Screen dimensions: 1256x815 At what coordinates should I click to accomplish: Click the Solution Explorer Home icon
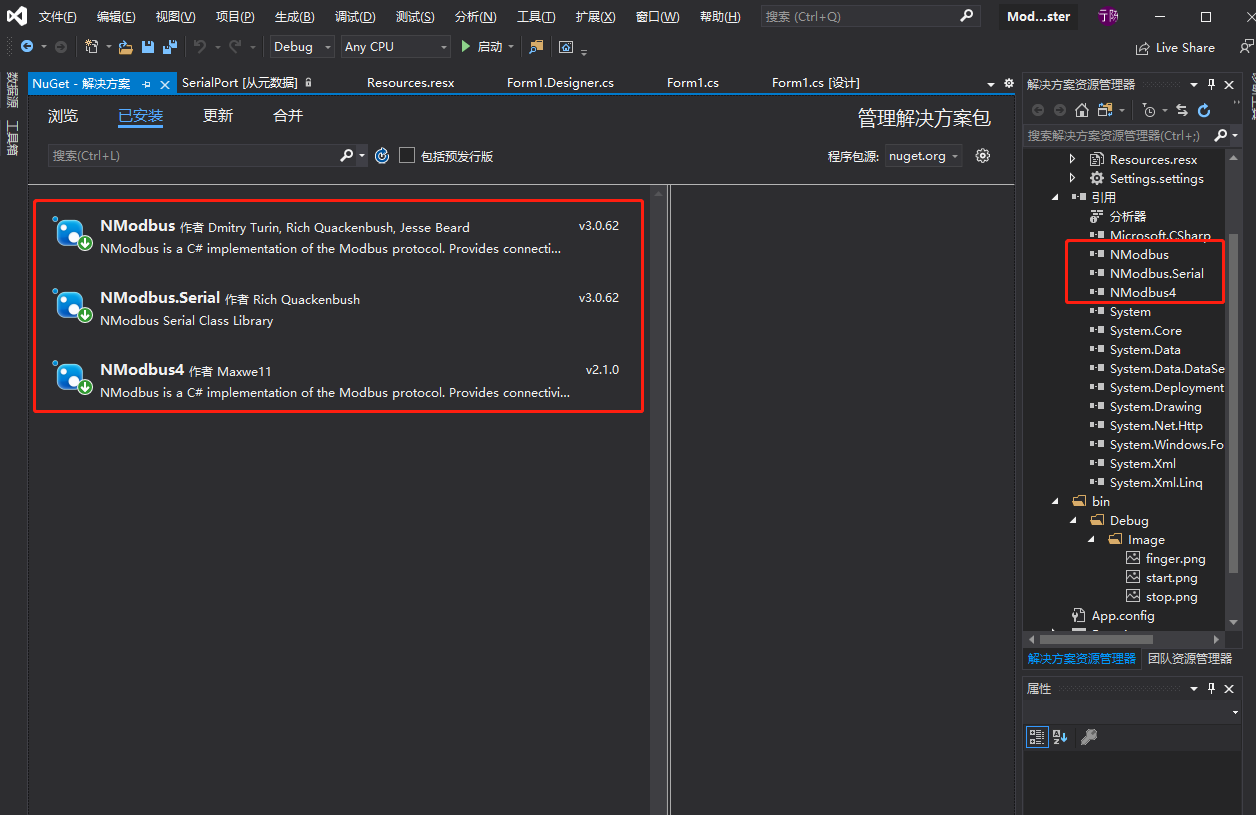tap(1082, 110)
